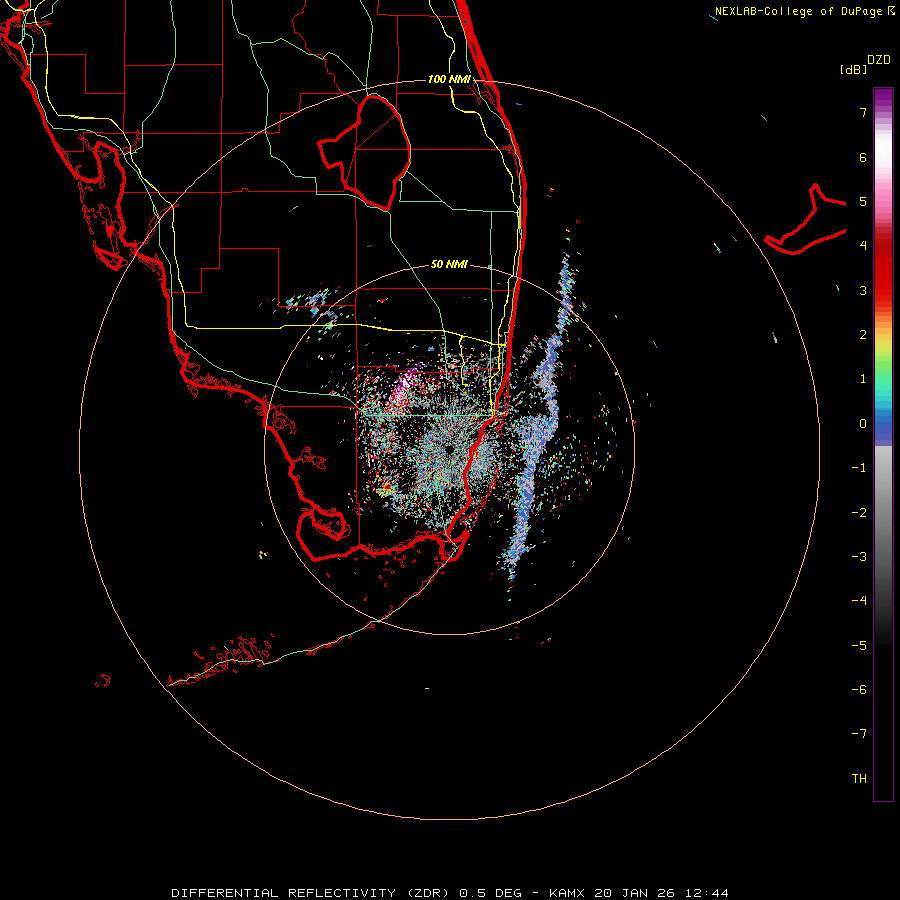Viewport: 900px width, 900px height.
Task: Click the -7 value on color scale
Action: pos(859,734)
